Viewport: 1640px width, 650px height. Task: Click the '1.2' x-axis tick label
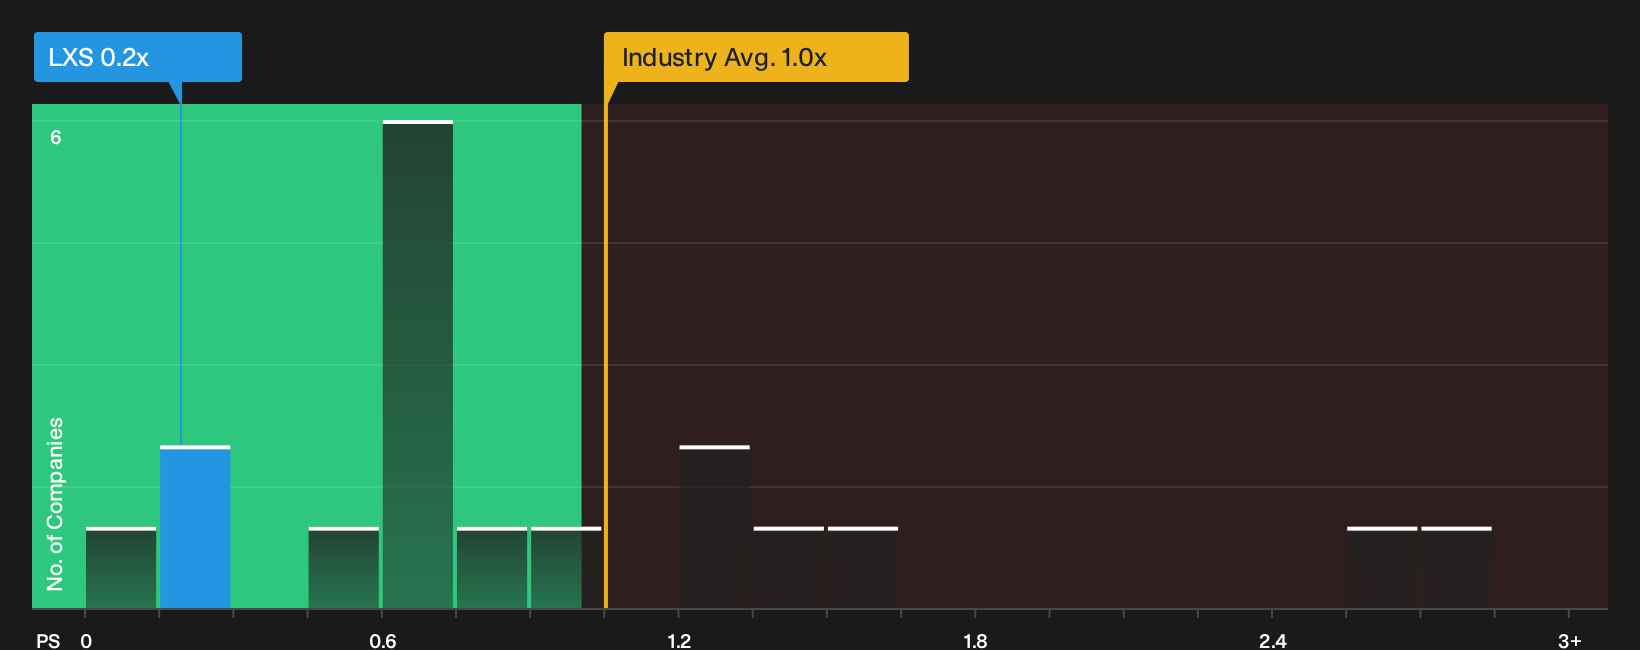679,641
